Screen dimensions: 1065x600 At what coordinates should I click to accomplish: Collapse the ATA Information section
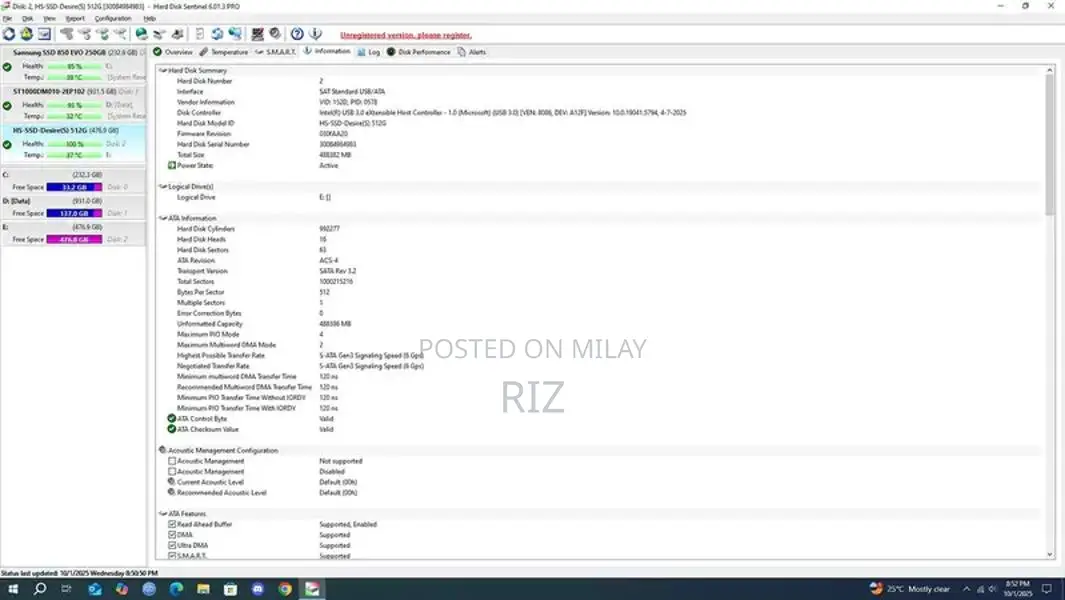pyautogui.click(x=163, y=218)
